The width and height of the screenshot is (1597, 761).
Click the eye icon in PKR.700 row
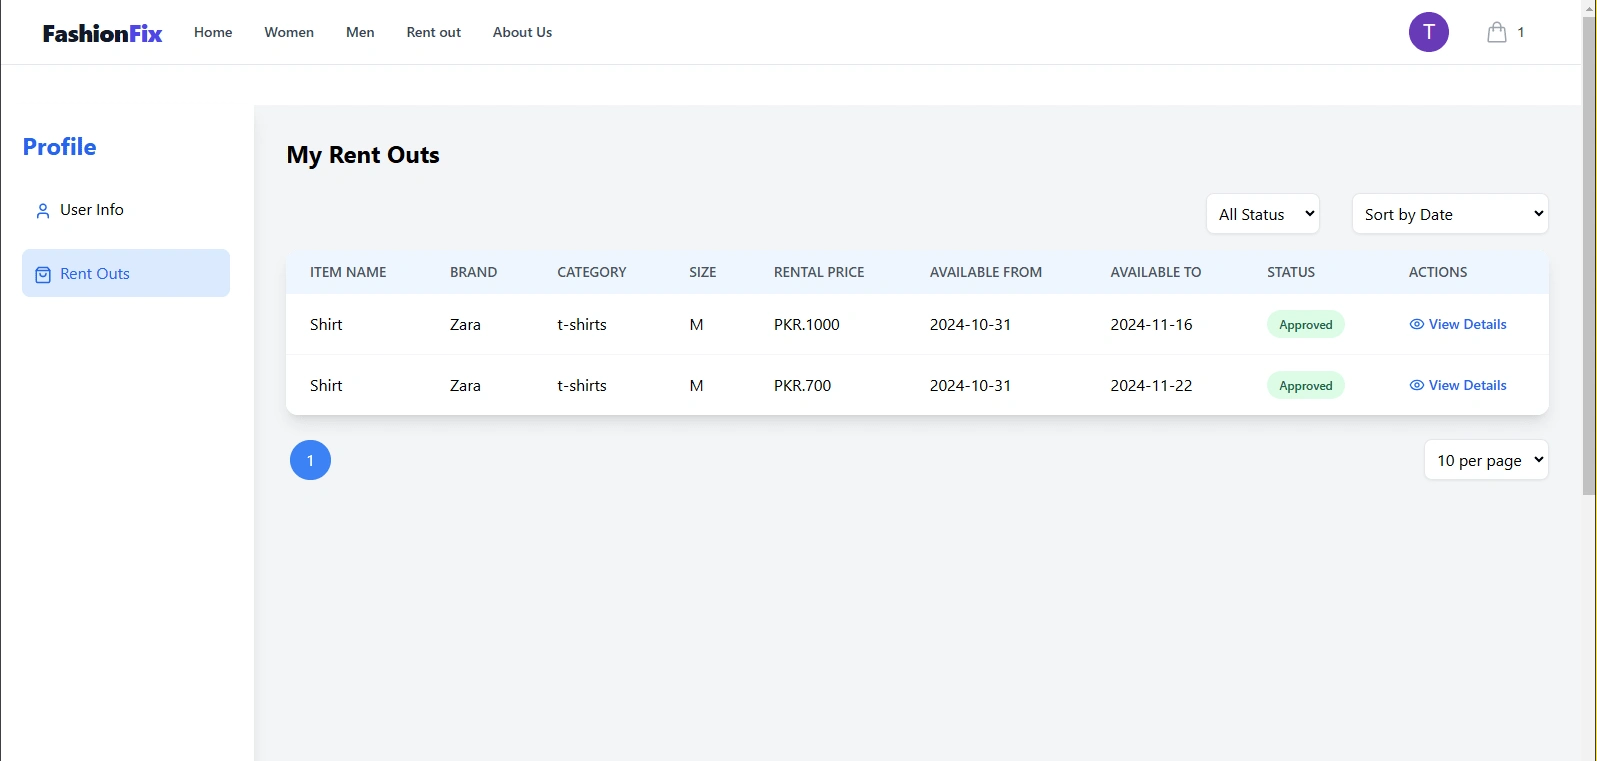(1416, 385)
